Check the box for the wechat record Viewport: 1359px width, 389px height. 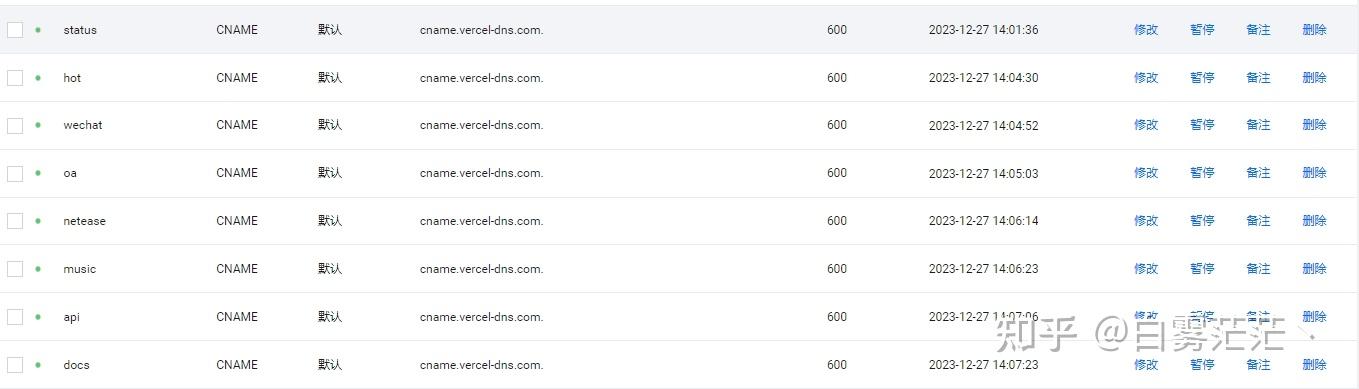(15, 125)
